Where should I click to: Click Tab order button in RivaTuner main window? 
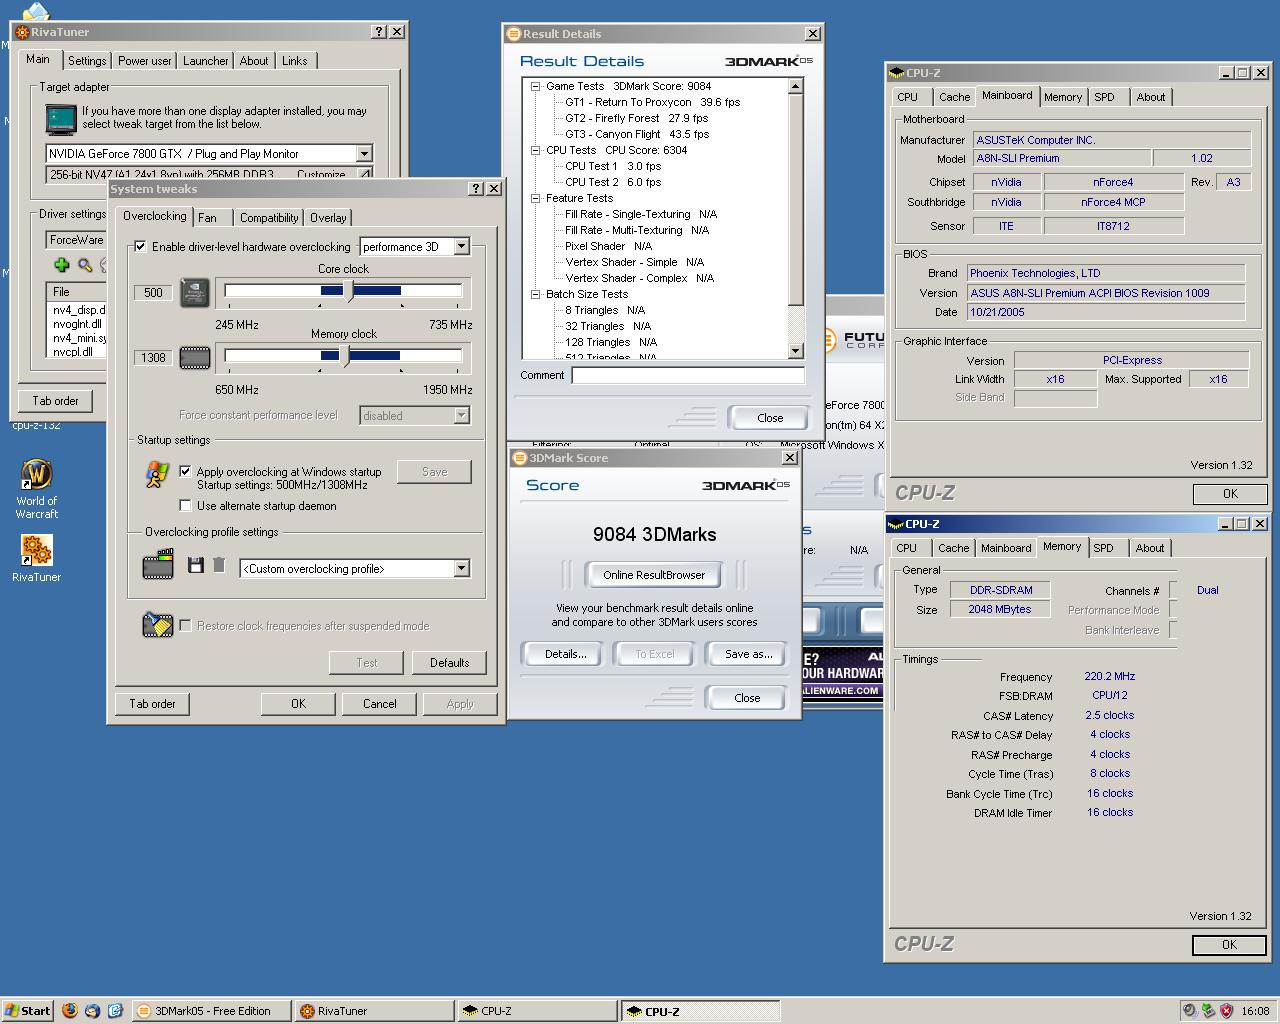tap(55, 401)
